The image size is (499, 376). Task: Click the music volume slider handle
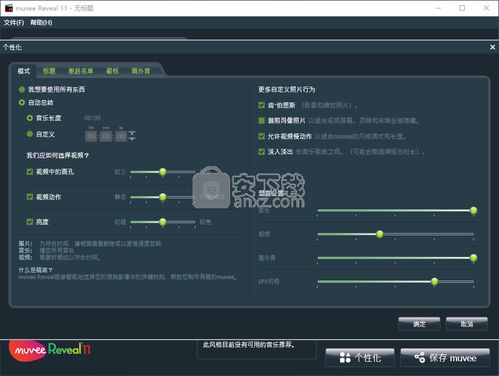coord(473,210)
